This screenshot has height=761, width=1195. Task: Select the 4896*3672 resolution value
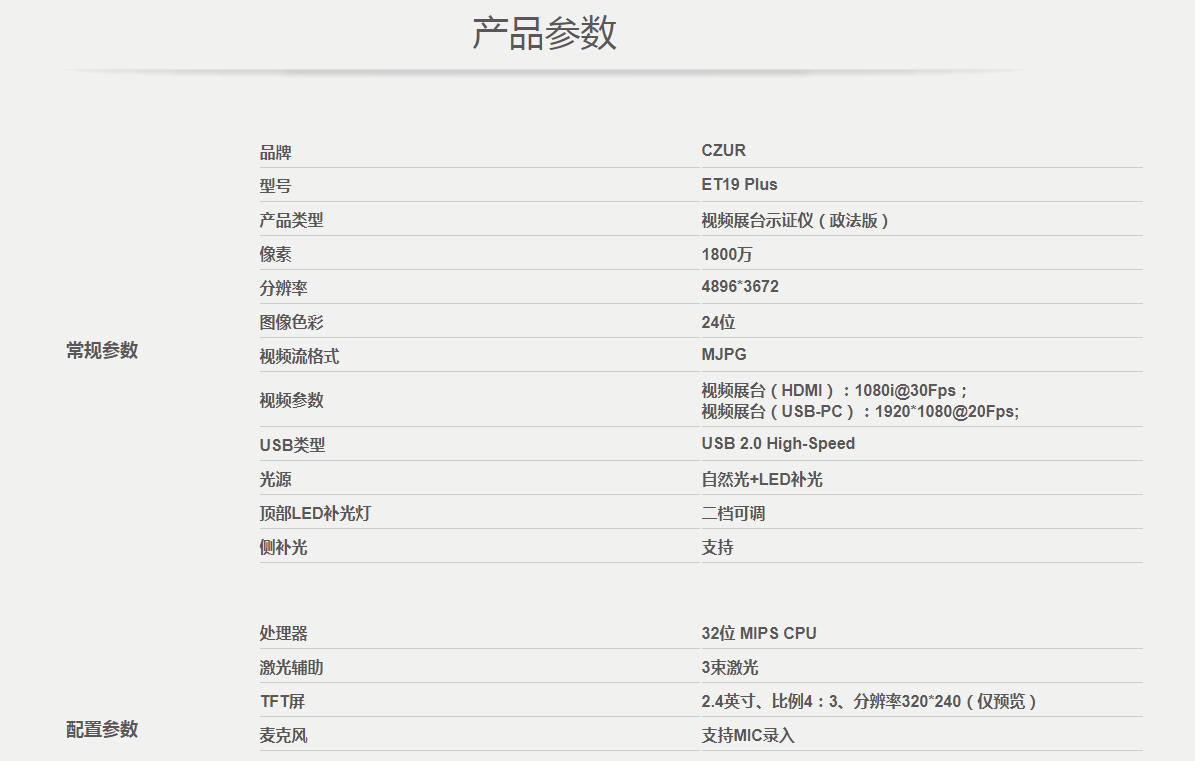coord(740,286)
